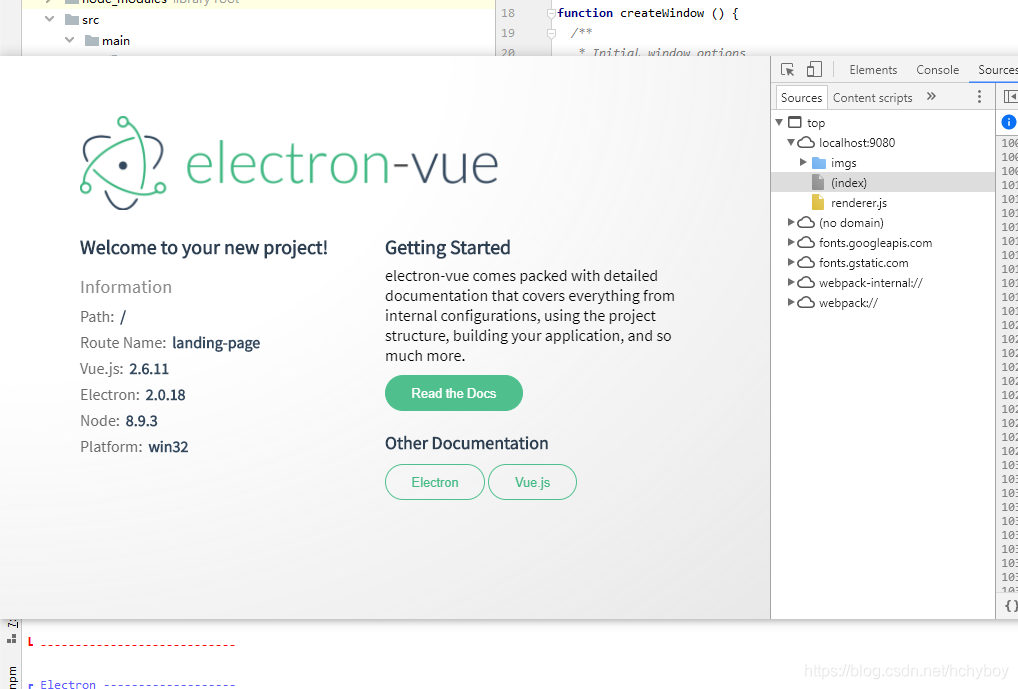Expand the webpack-internal:// node
Image resolution: width=1018 pixels, height=689 pixels.
coord(791,282)
